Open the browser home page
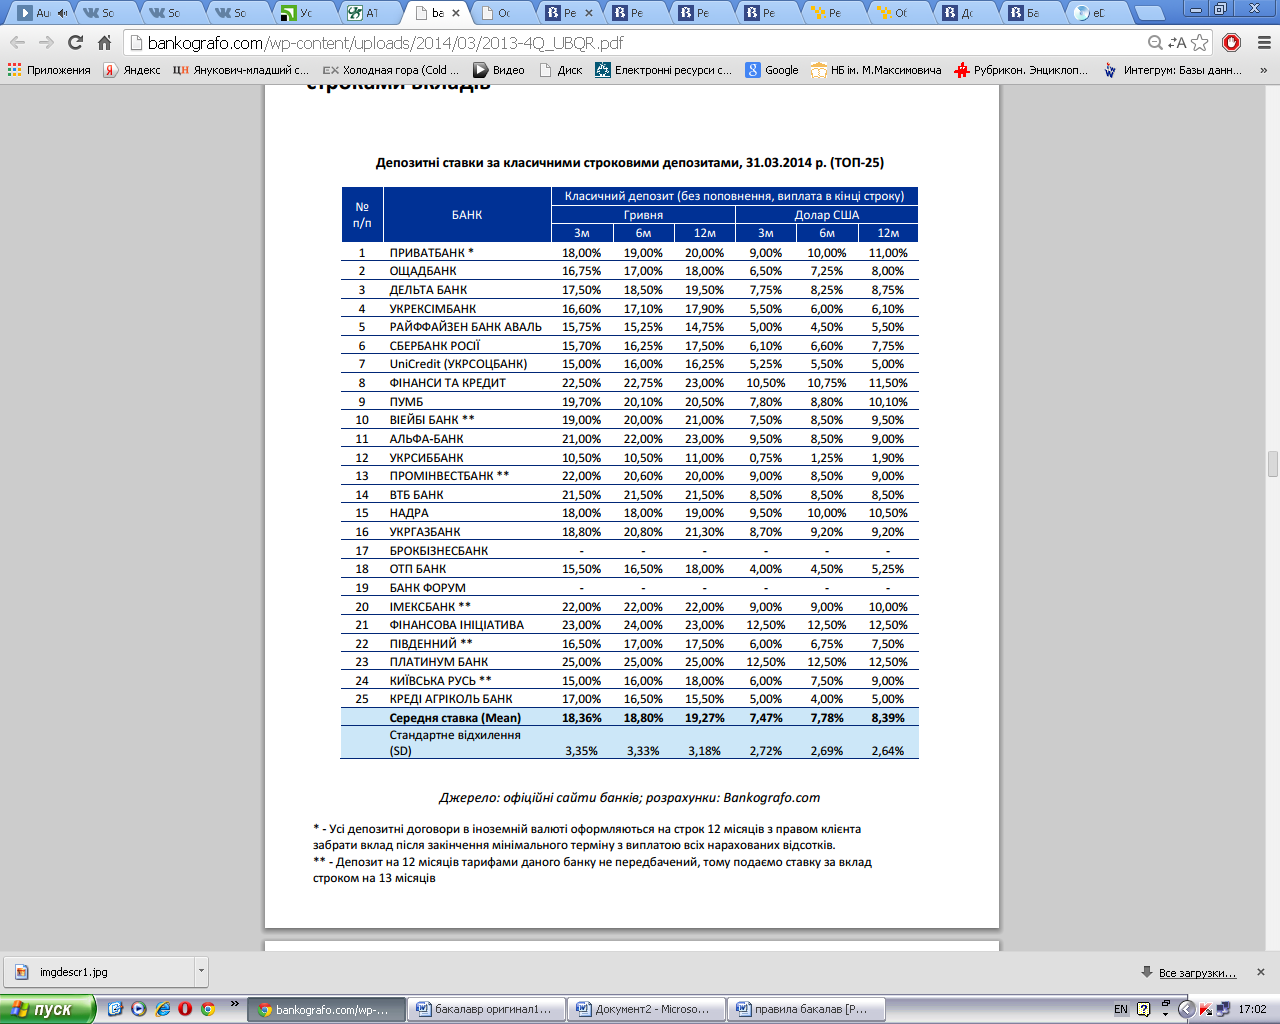 pyautogui.click(x=104, y=43)
